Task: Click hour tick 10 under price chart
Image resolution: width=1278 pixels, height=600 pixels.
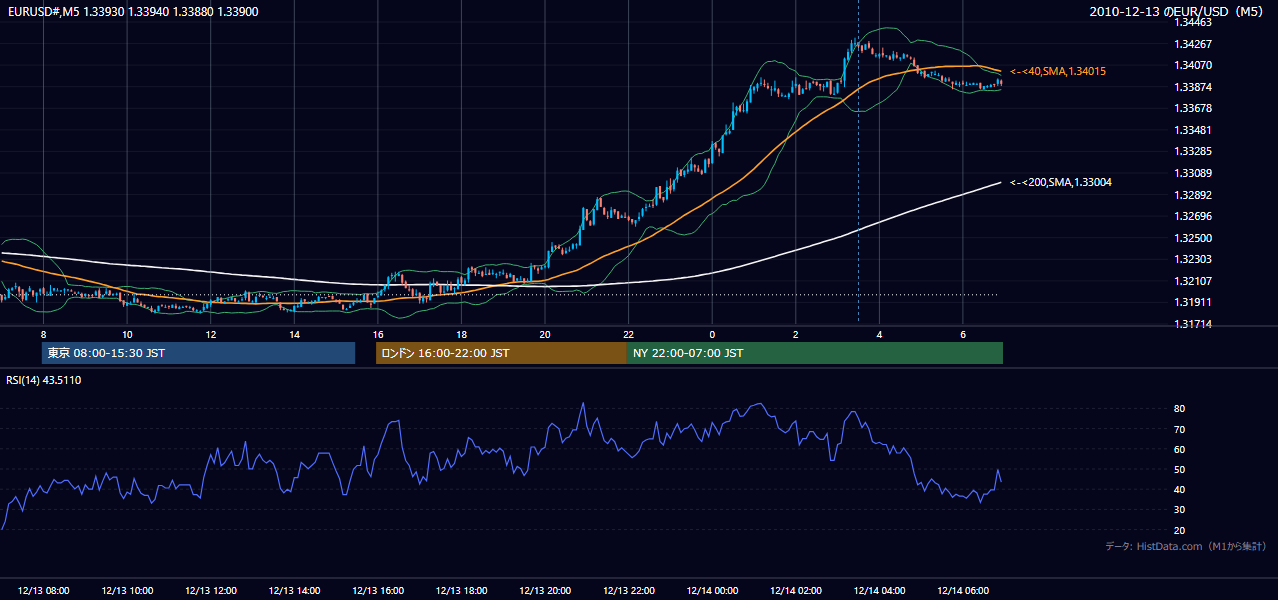Action: (x=127, y=334)
